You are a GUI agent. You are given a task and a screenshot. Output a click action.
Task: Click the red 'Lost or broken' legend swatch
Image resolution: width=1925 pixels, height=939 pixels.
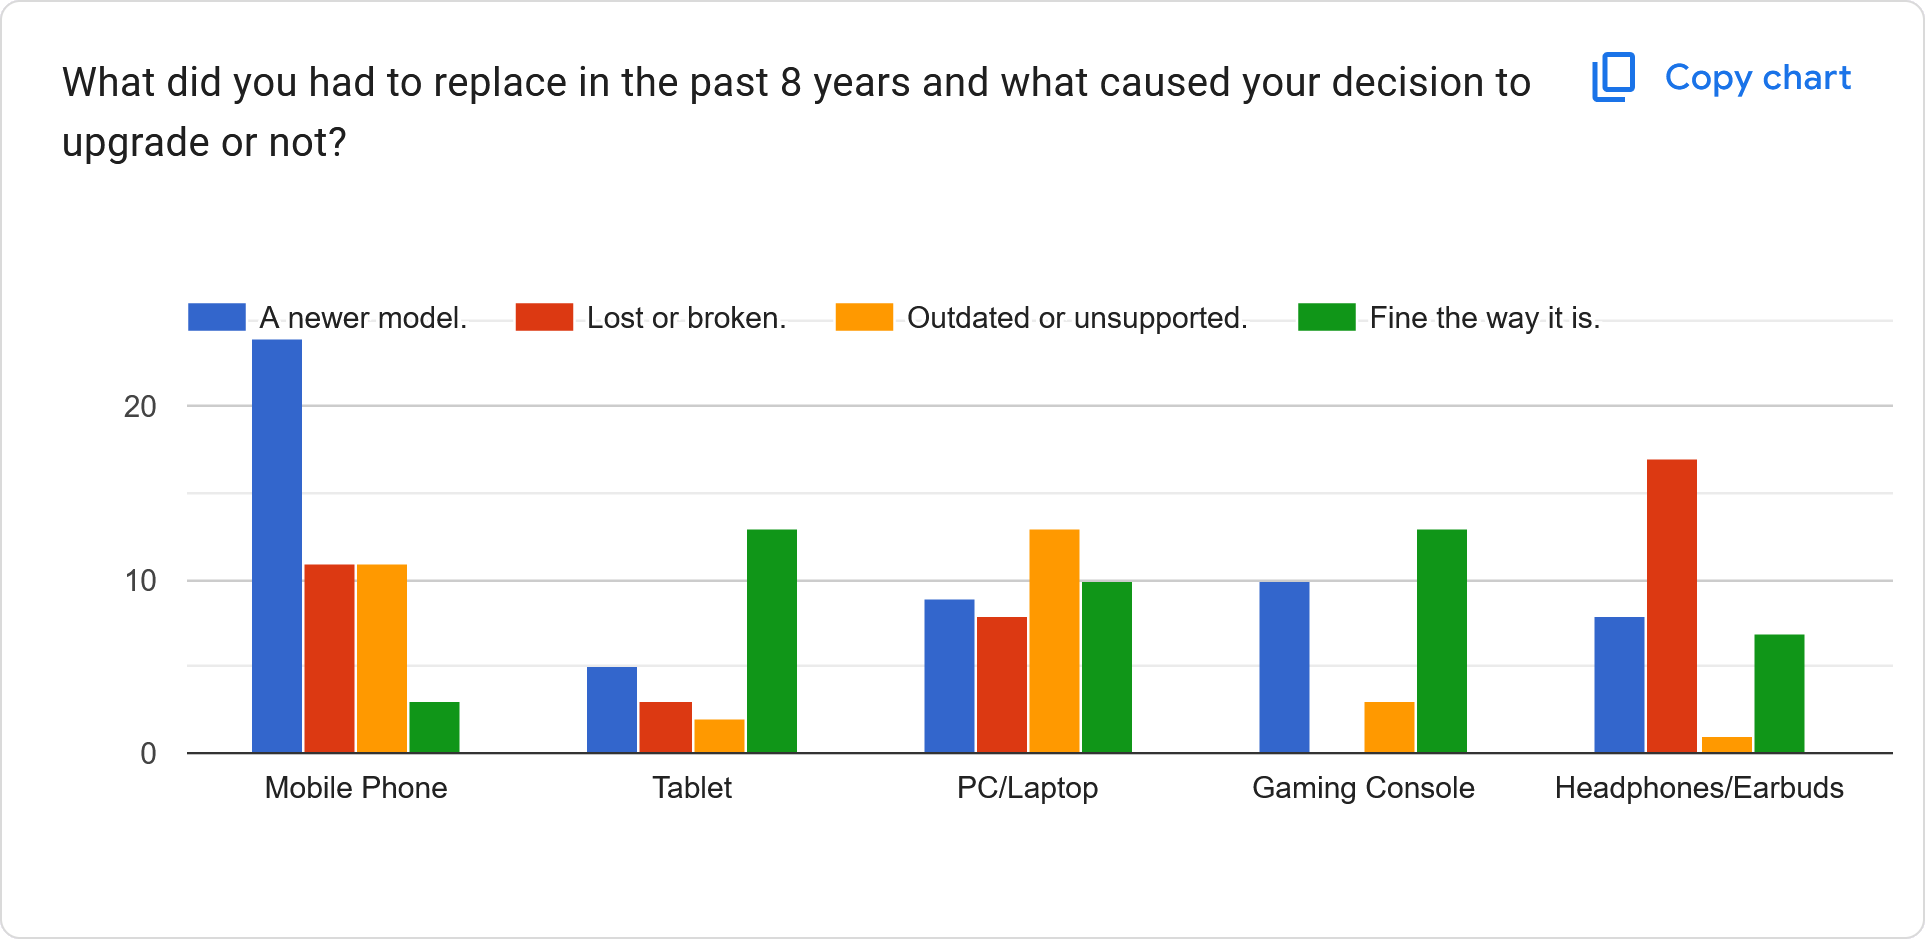coord(544,317)
